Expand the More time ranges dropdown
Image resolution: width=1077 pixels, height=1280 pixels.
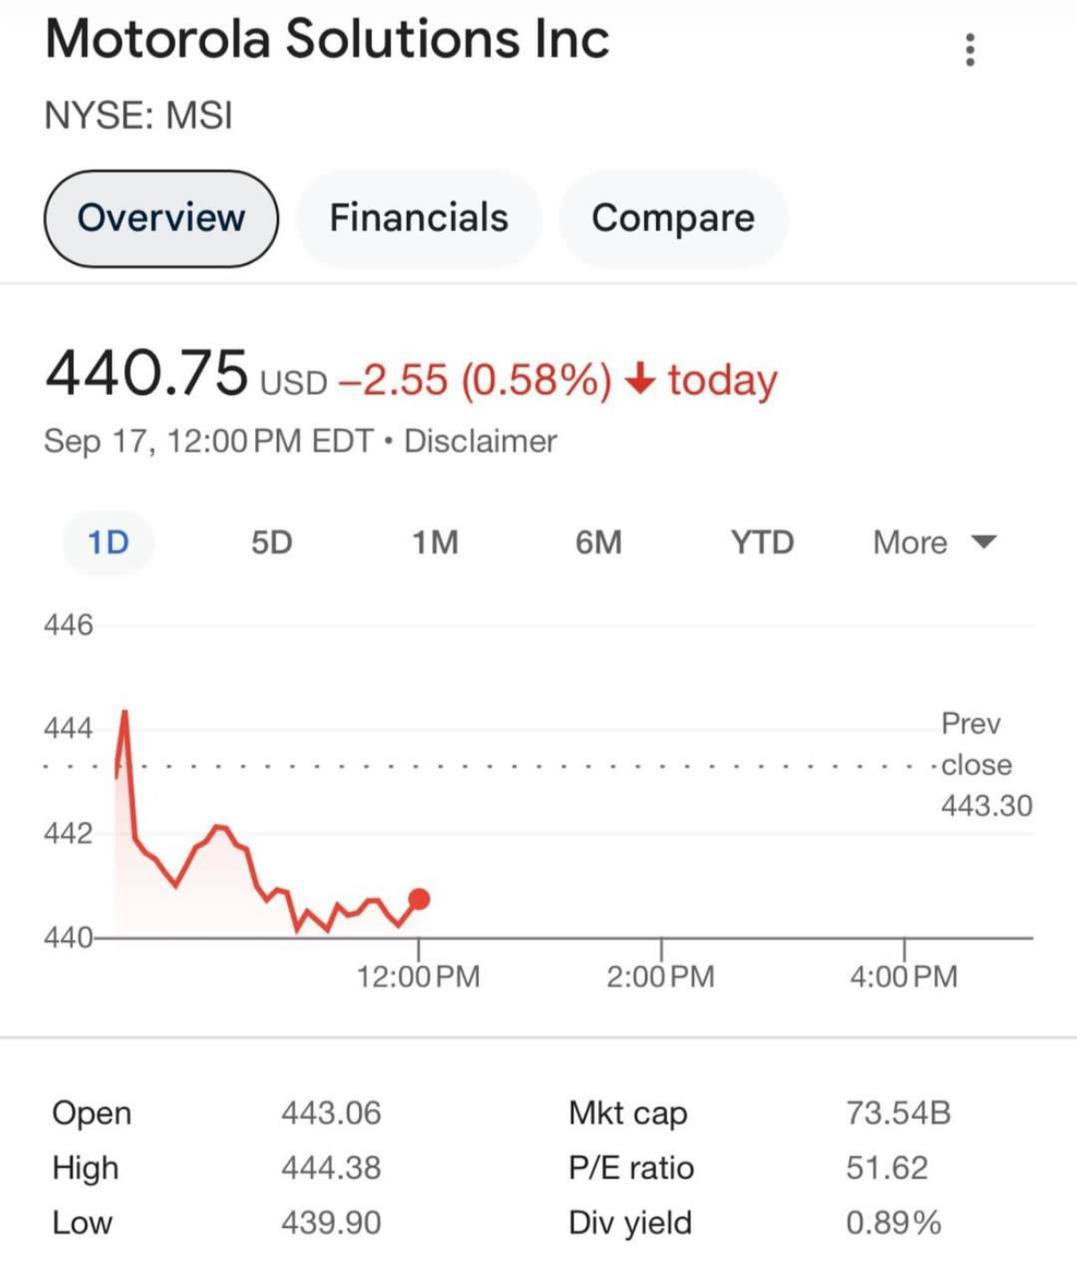(910, 542)
